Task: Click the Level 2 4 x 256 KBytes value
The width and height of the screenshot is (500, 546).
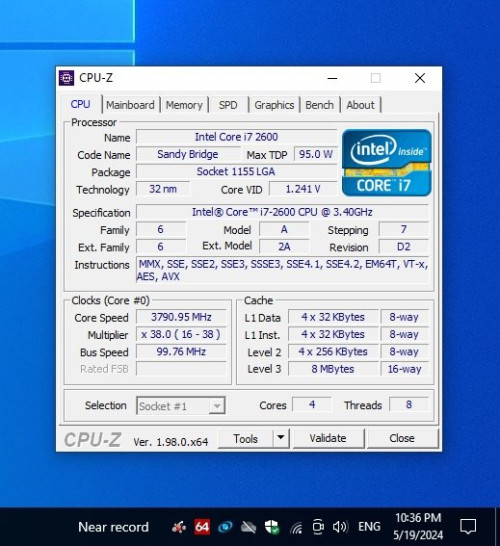Action: (x=333, y=352)
